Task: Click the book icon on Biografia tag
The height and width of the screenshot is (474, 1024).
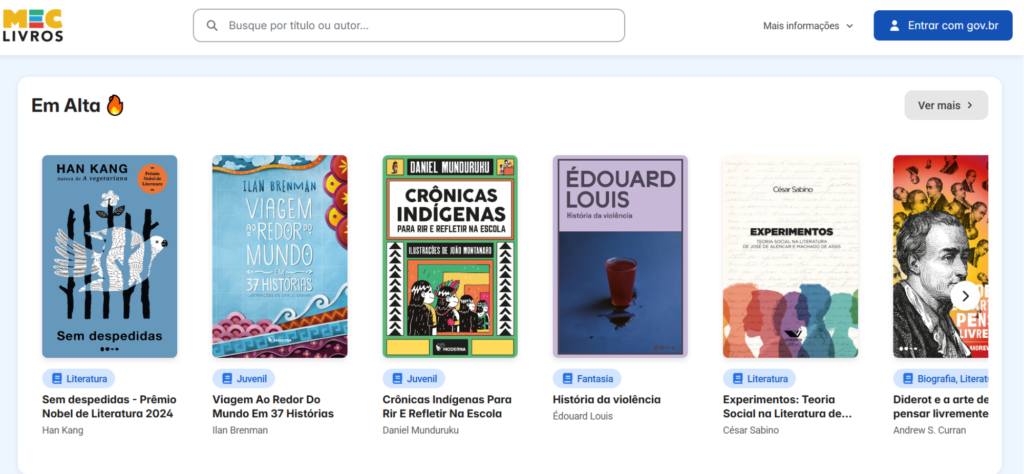Action: coord(908,379)
